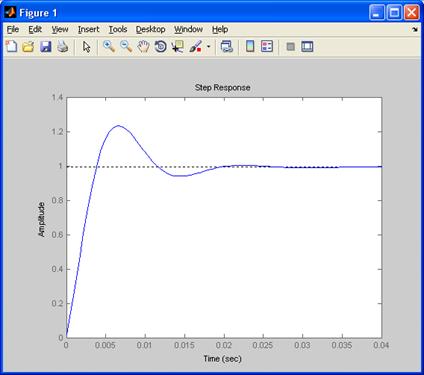This screenshot has width=424, height=375.
Task: Select the Rotate 3D tool
Action: tap(161, 46)
